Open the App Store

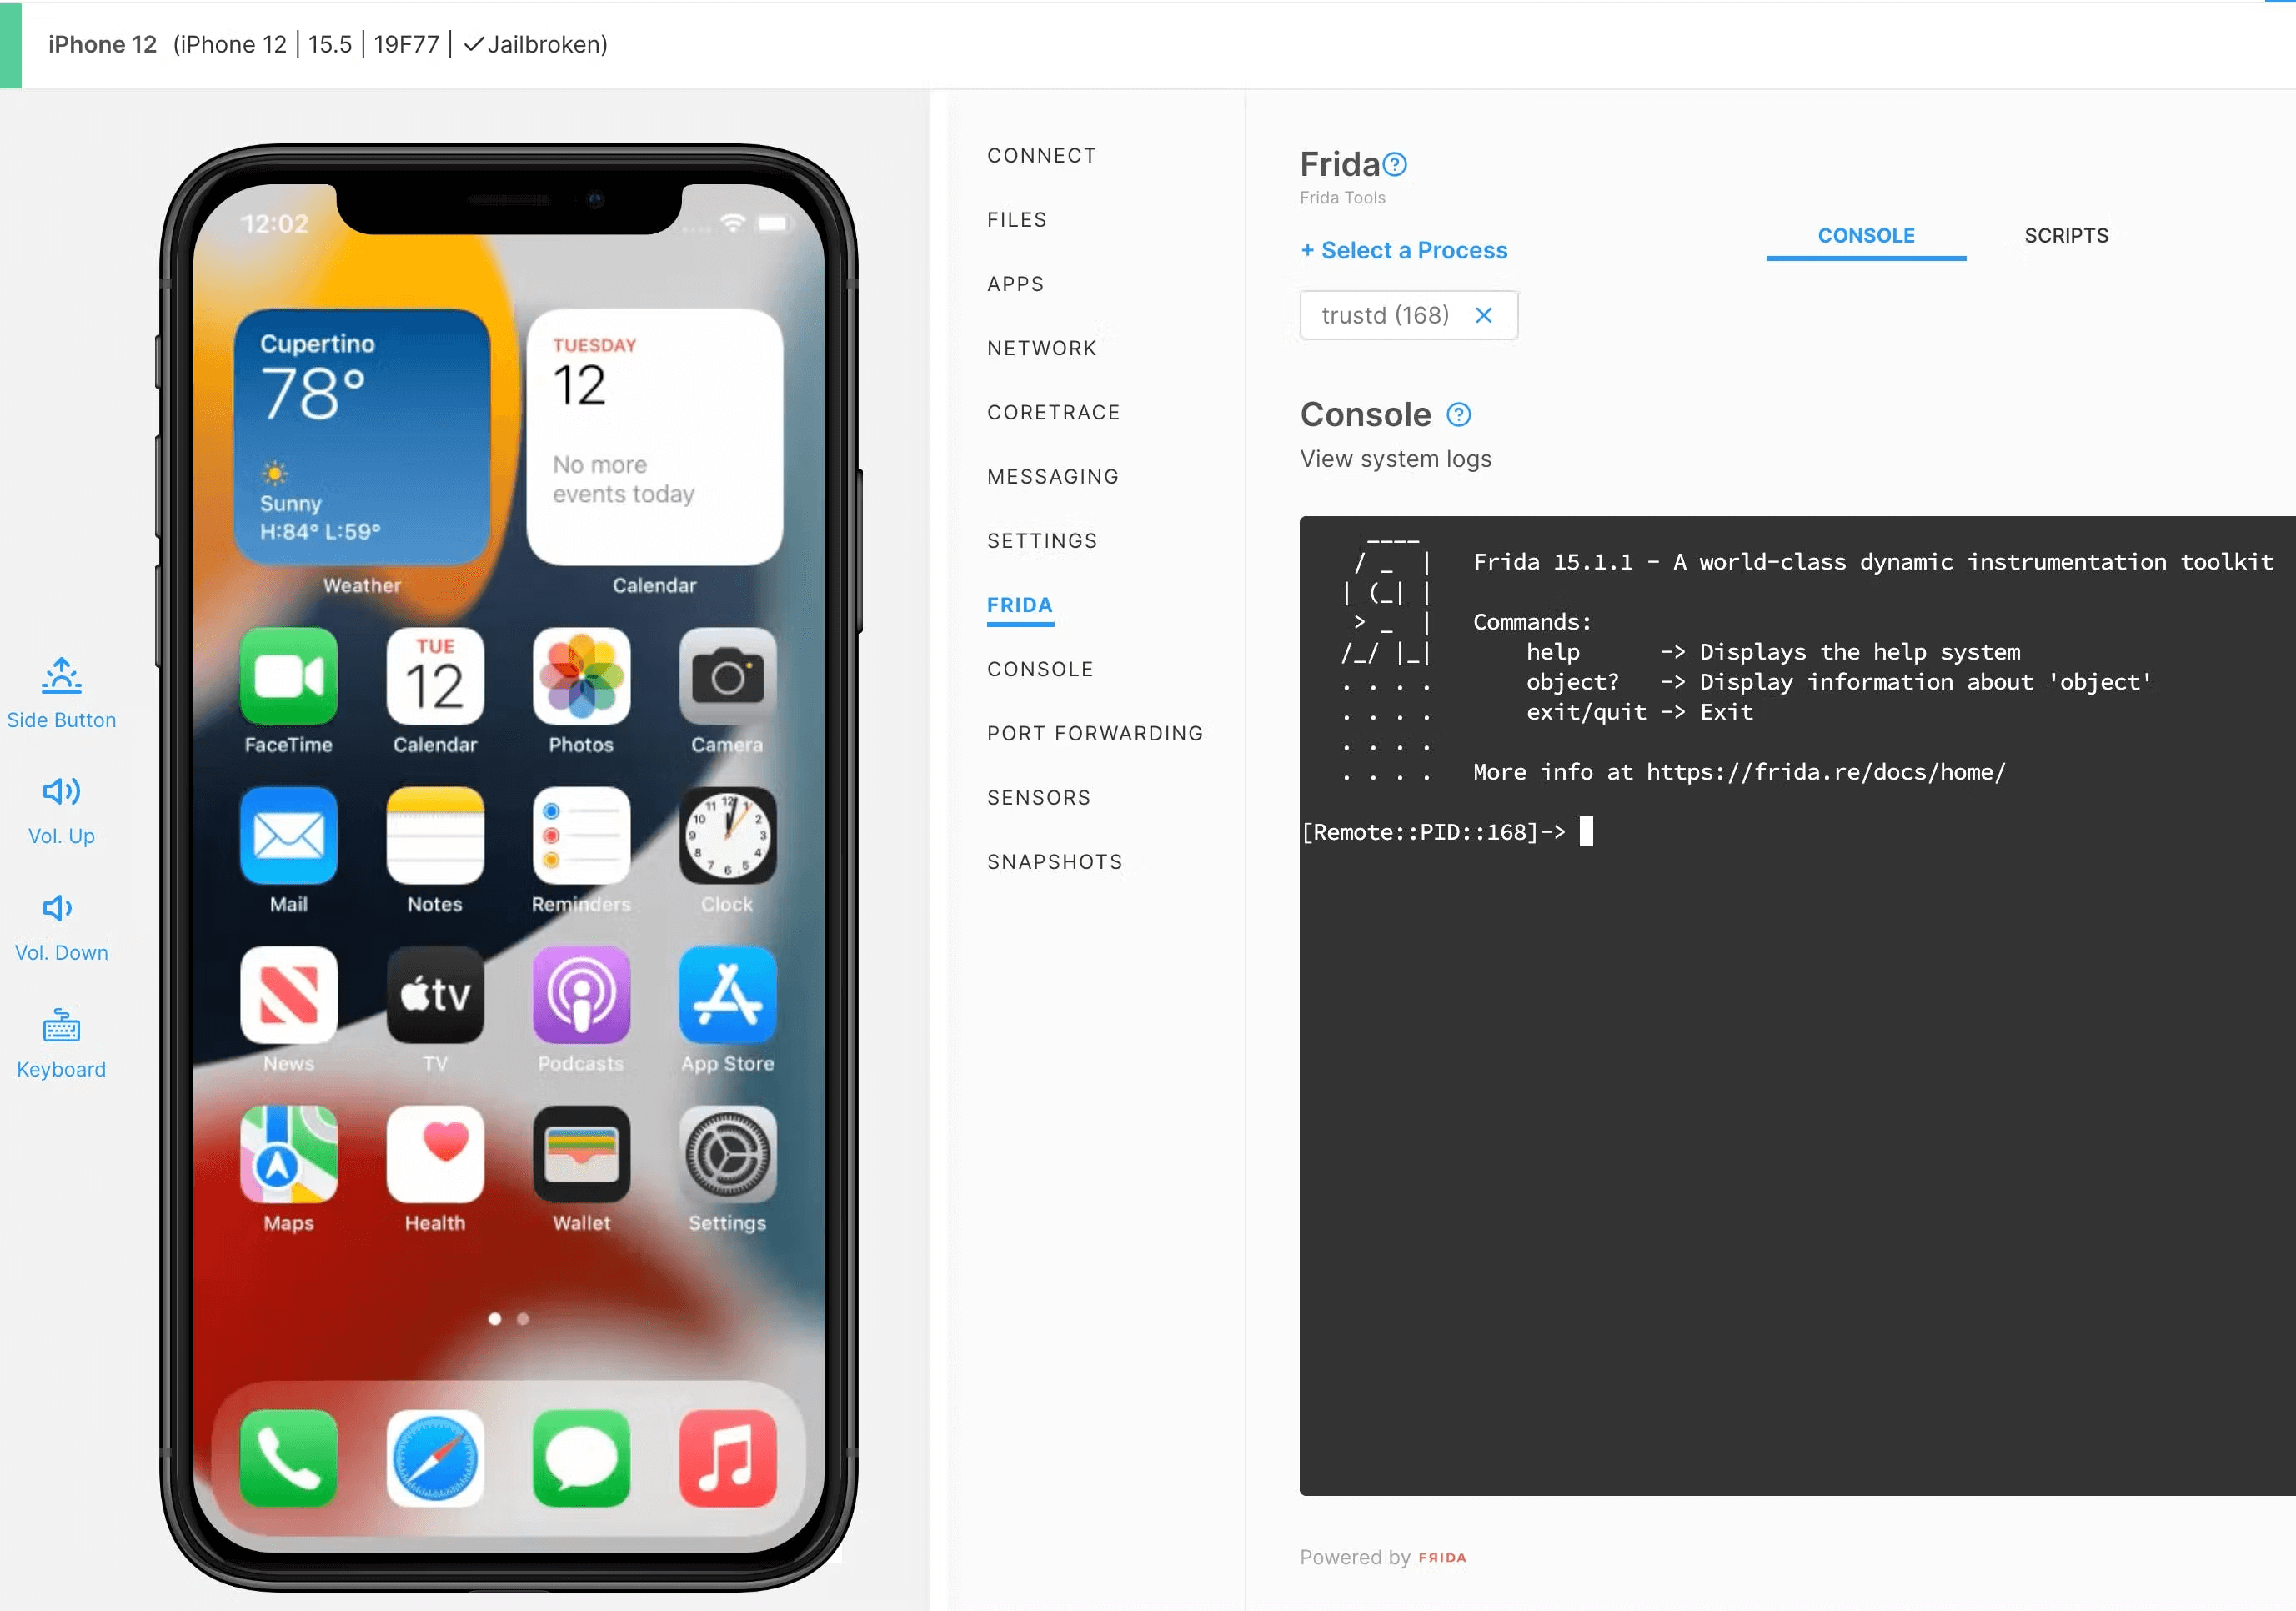tap(727, 995)
